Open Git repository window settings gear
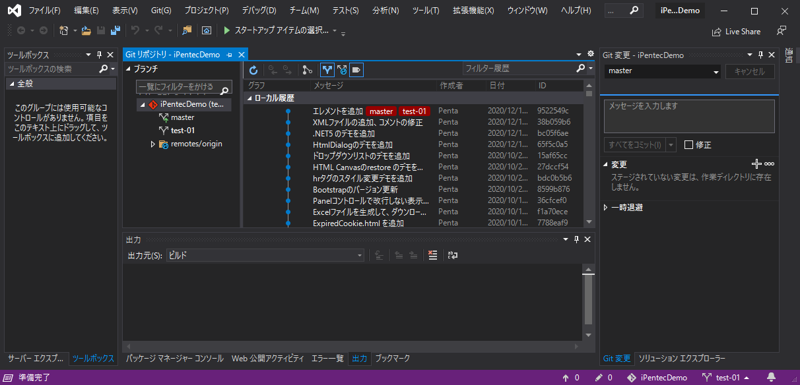The image size is (800, 385). 591,54
